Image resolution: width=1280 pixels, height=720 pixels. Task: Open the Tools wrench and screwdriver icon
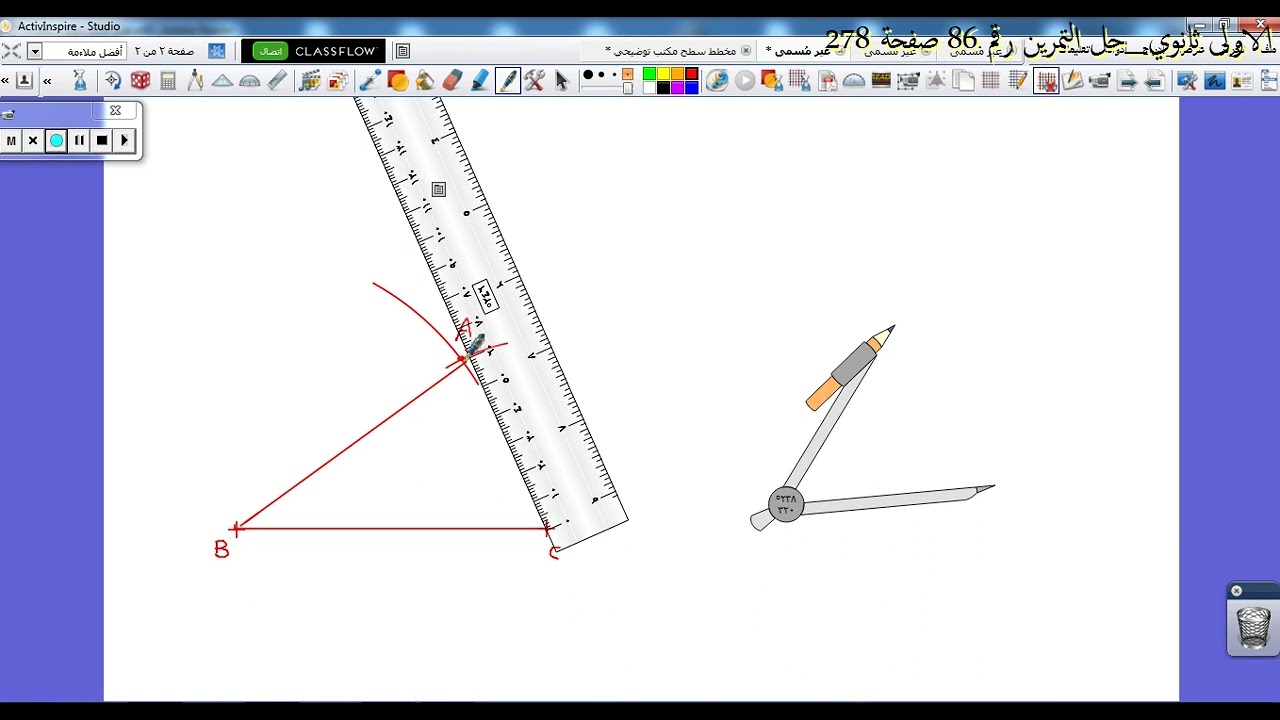click(534, 80)
